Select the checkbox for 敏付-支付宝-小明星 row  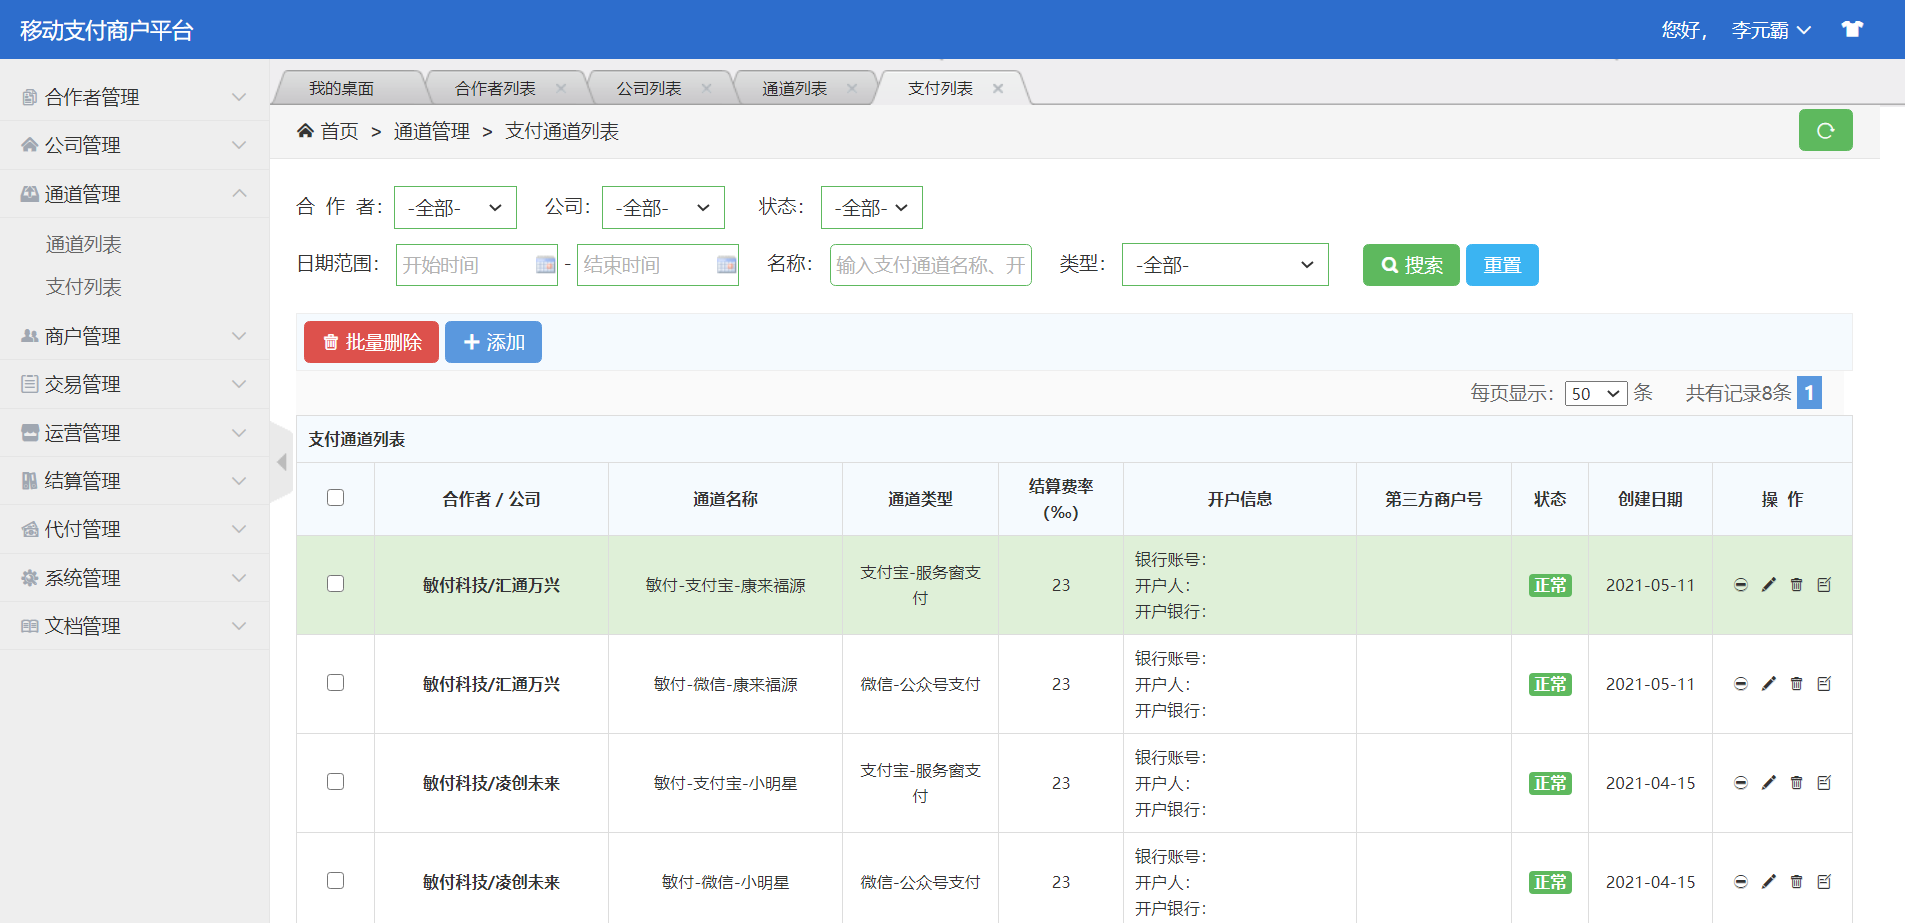point(335,782)
